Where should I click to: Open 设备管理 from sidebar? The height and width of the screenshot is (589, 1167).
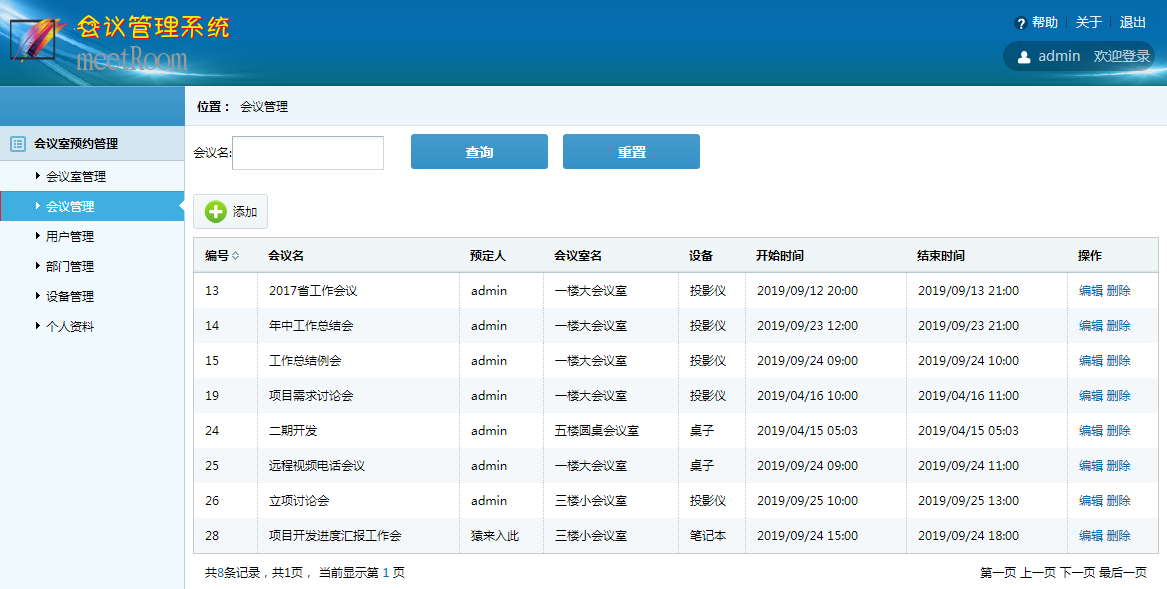[70, 296]
